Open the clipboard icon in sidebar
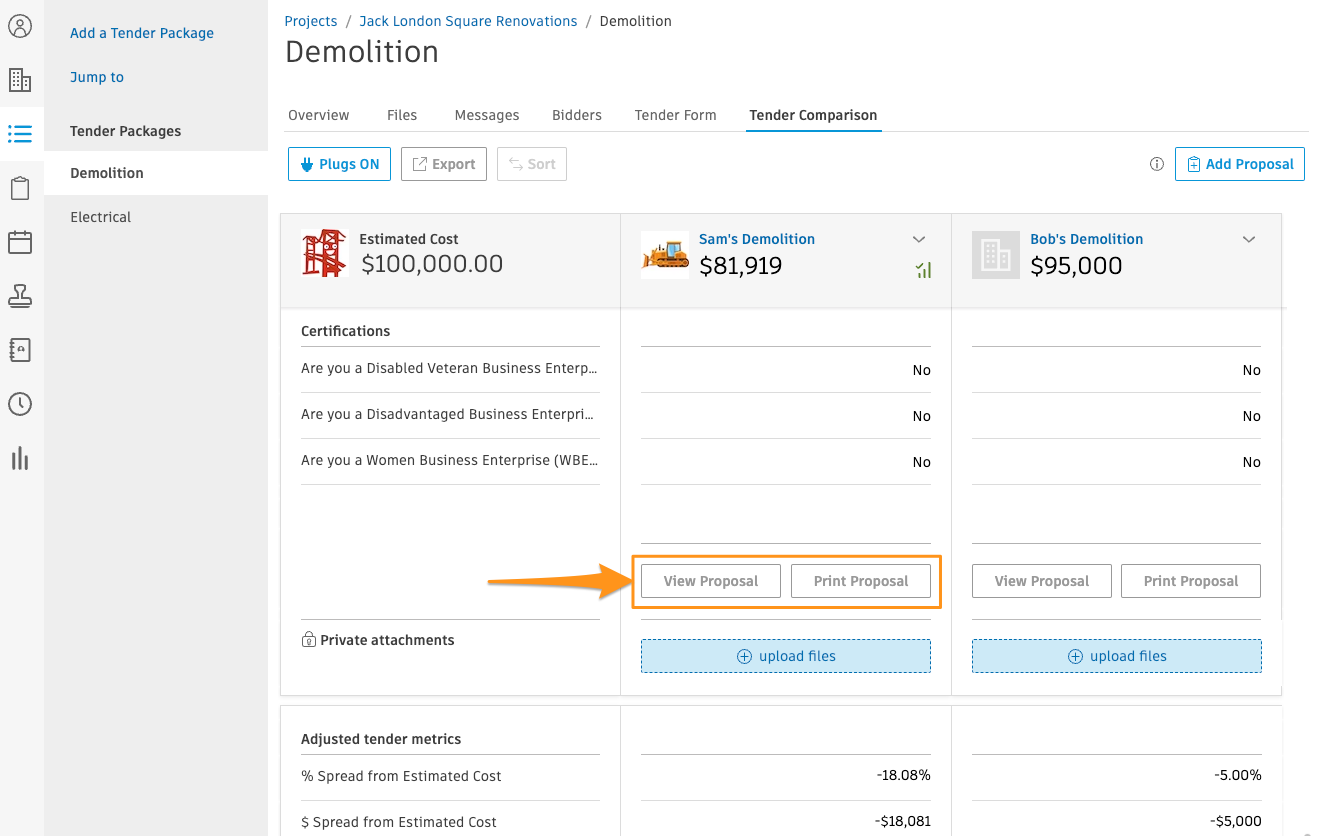The image size is (1321, 836). coord(20,188)
